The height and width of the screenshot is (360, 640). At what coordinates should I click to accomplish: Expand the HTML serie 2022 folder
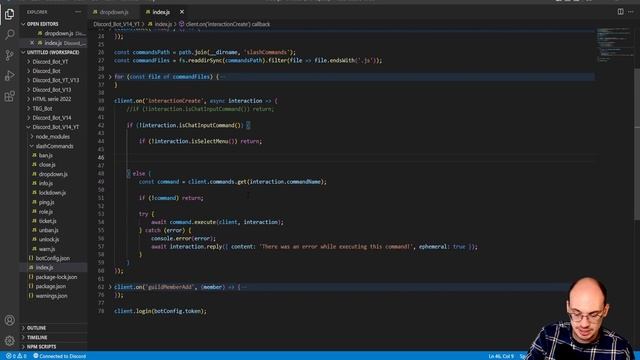click(x=51, y=99)
